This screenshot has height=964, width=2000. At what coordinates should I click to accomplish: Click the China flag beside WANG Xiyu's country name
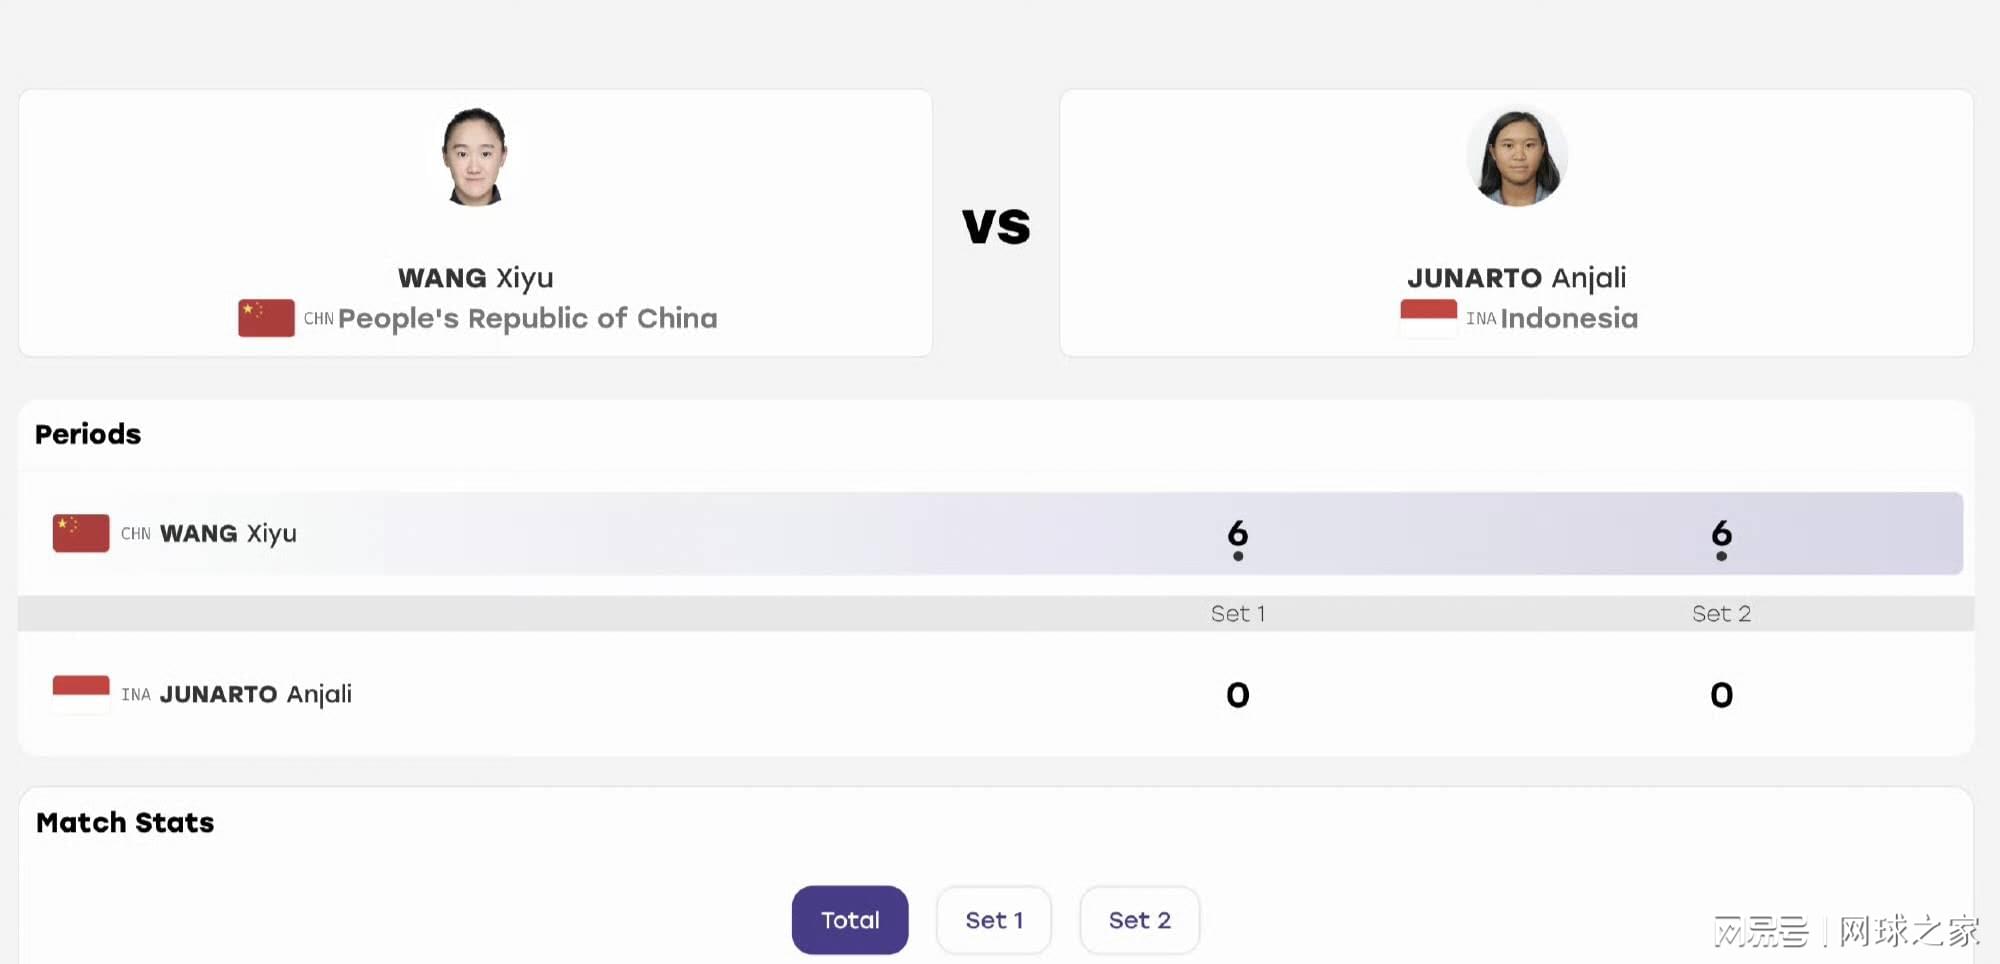[x=266, y=318]
